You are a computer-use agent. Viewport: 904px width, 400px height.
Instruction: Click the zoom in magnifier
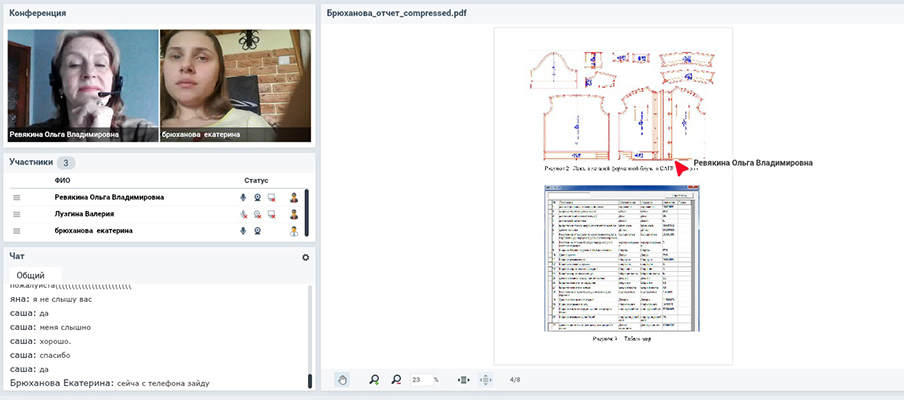tap(374, 380)
